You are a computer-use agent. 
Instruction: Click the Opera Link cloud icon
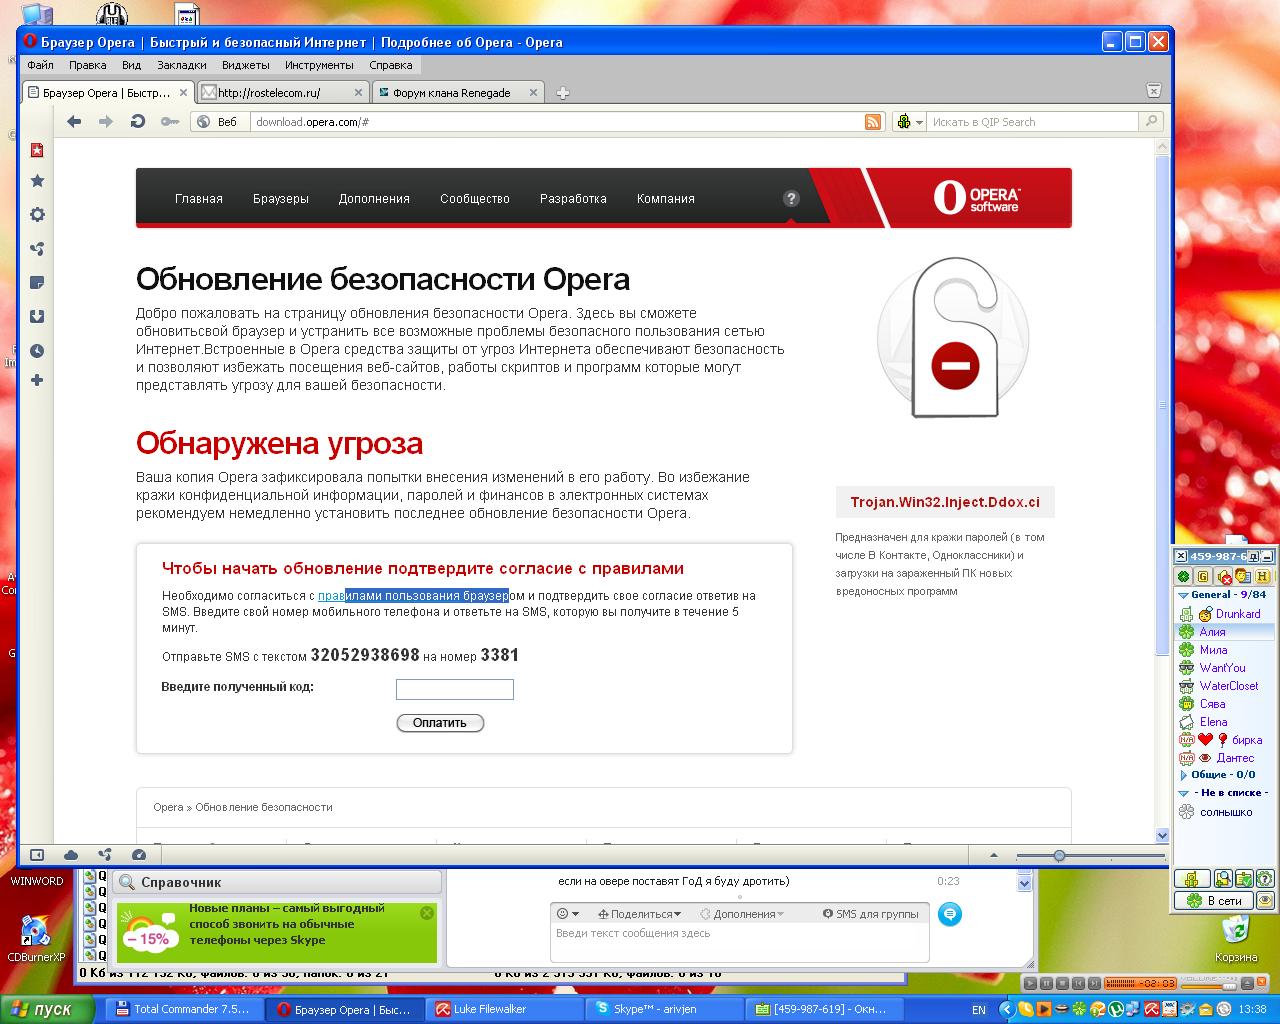[71, 855]
